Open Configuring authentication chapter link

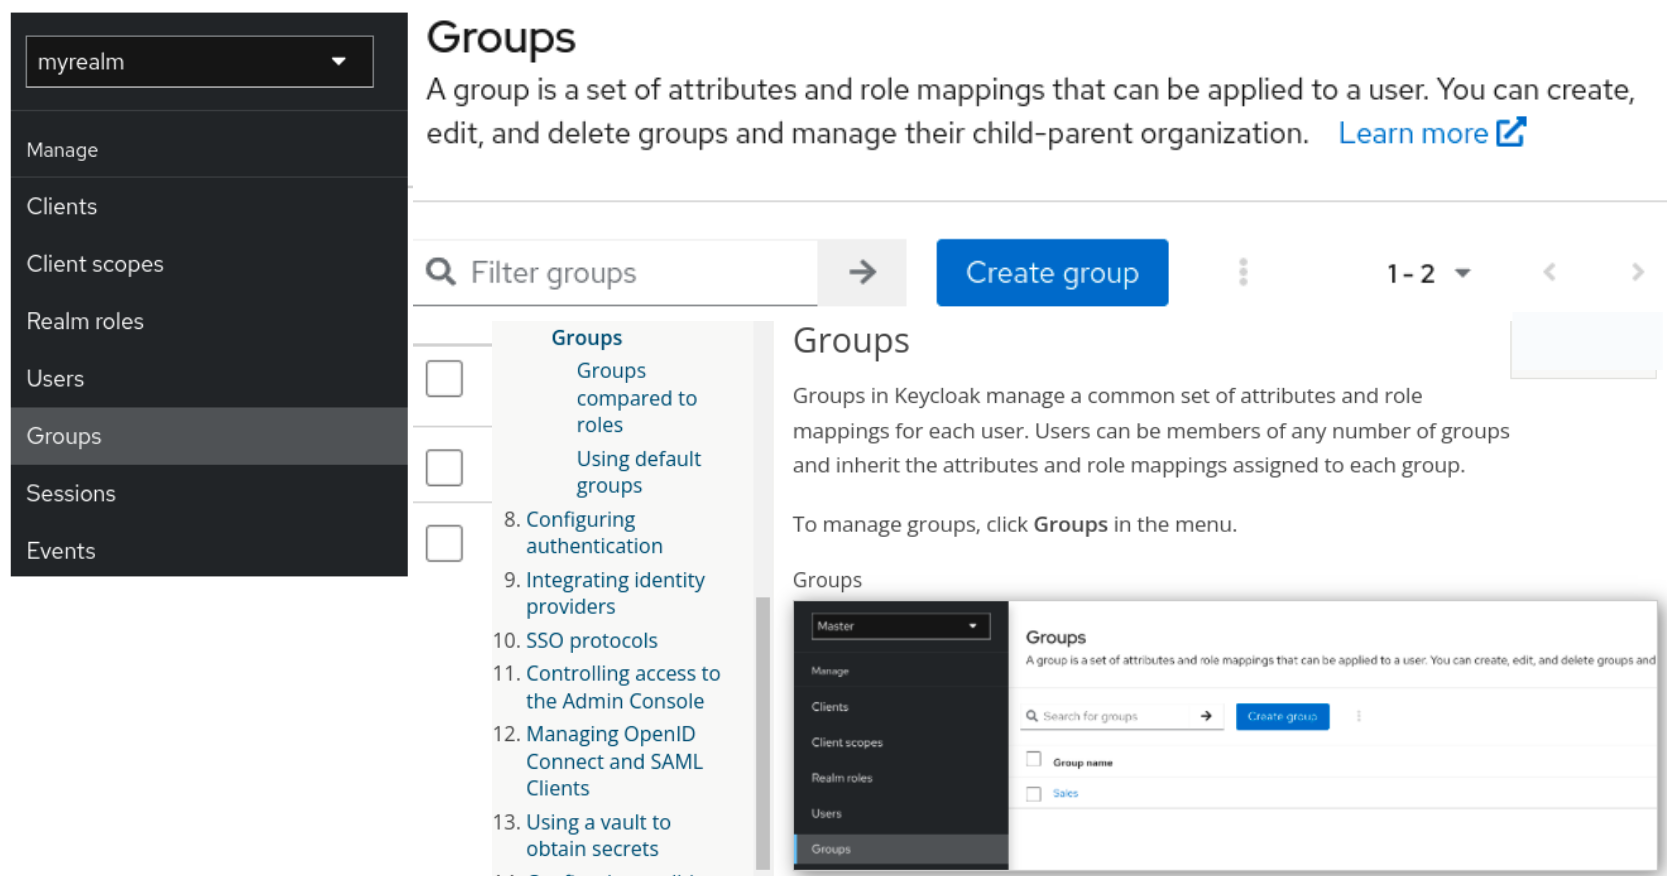click(x=594, y=533)
